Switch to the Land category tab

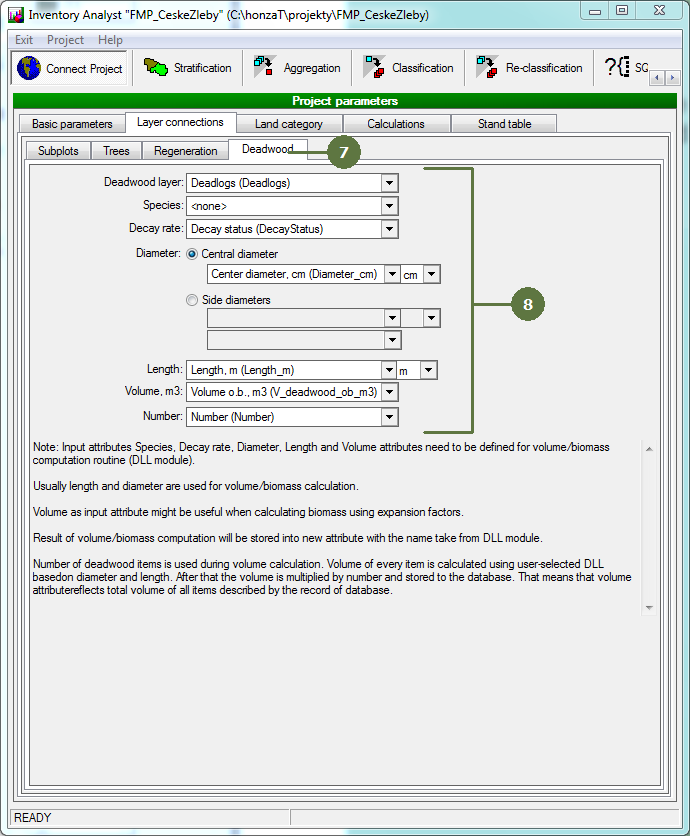(x=288, y=124)
